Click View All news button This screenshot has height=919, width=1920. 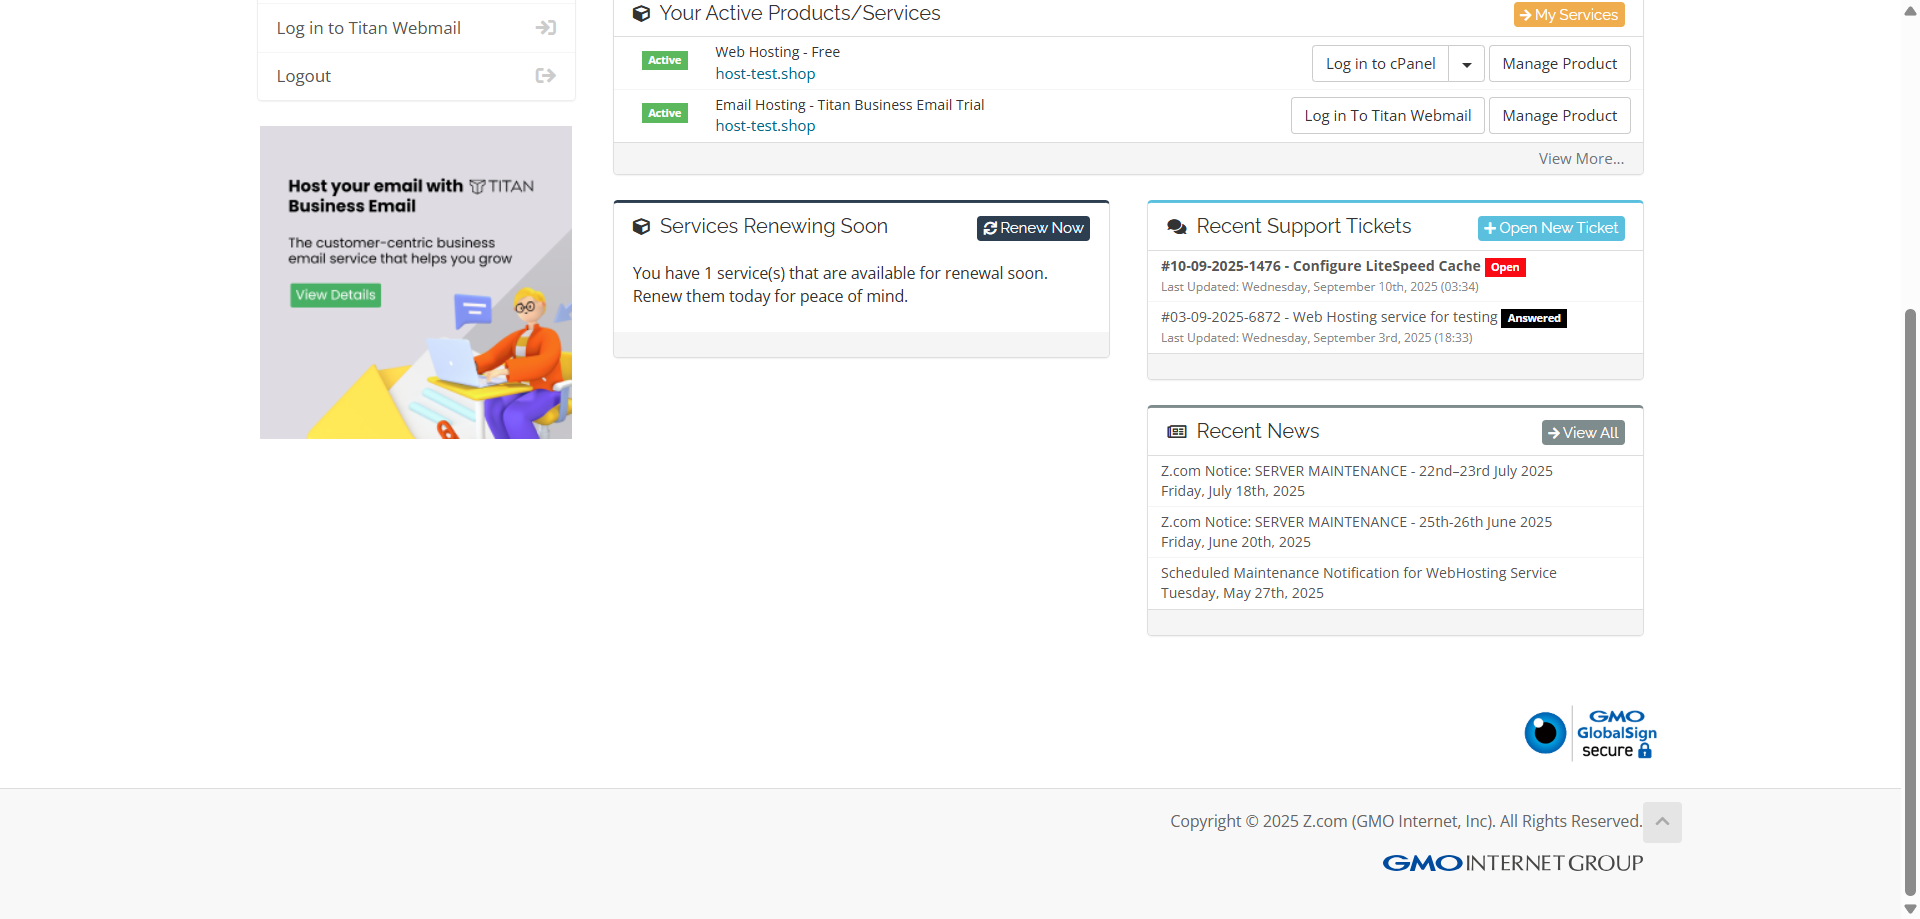[1583, 433]
